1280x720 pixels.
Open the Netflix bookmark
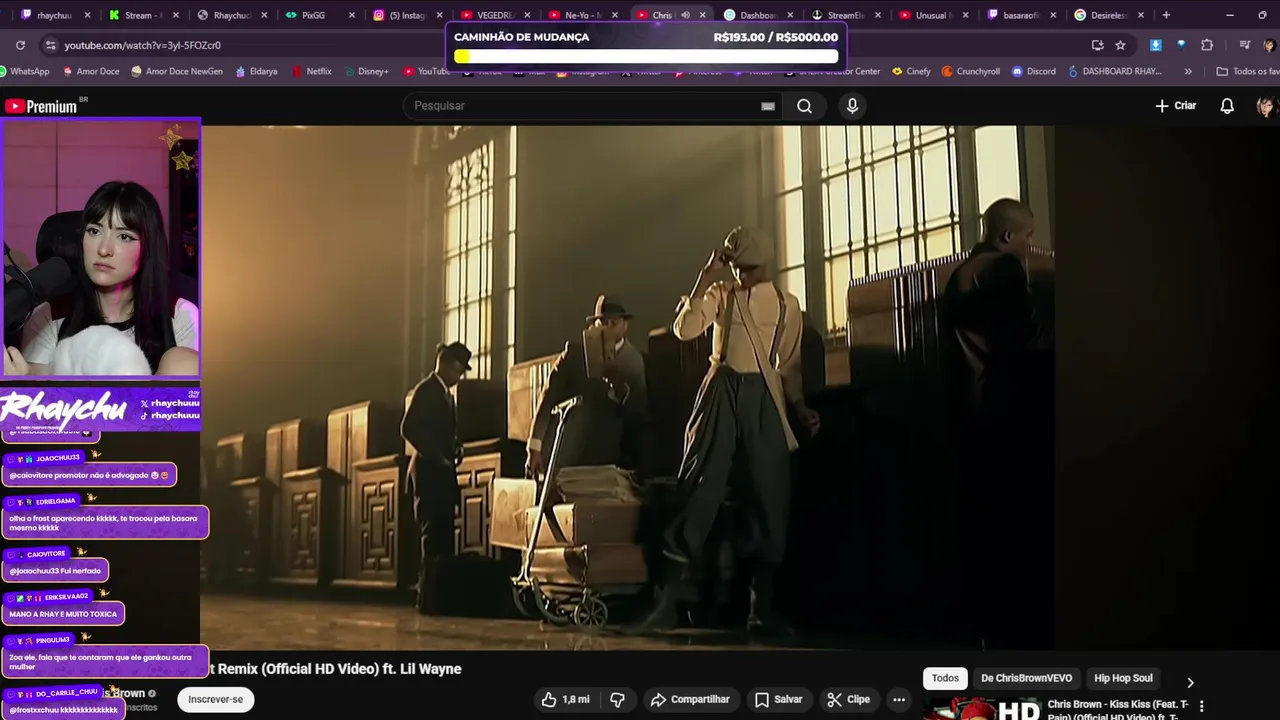tap(311, 72)
